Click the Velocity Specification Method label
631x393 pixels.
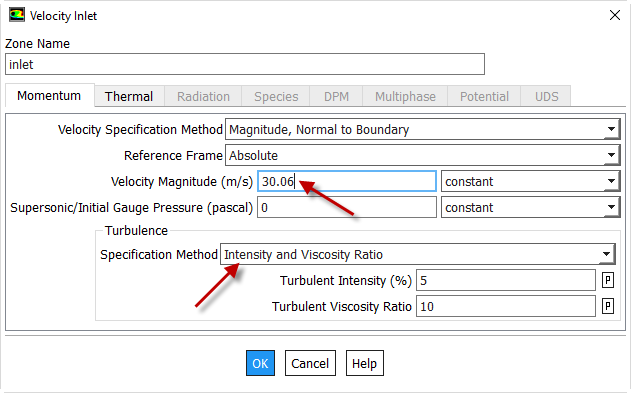(140, 130)
